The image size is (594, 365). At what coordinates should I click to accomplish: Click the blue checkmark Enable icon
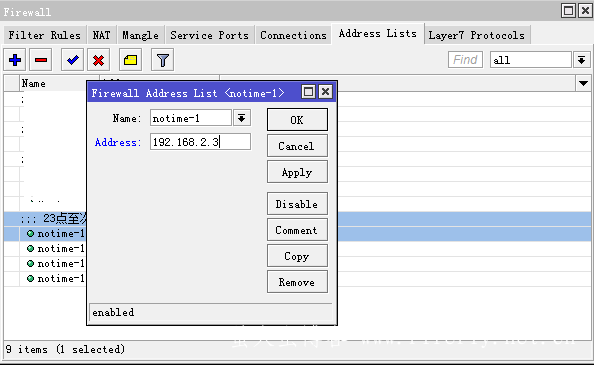(72, 60)
